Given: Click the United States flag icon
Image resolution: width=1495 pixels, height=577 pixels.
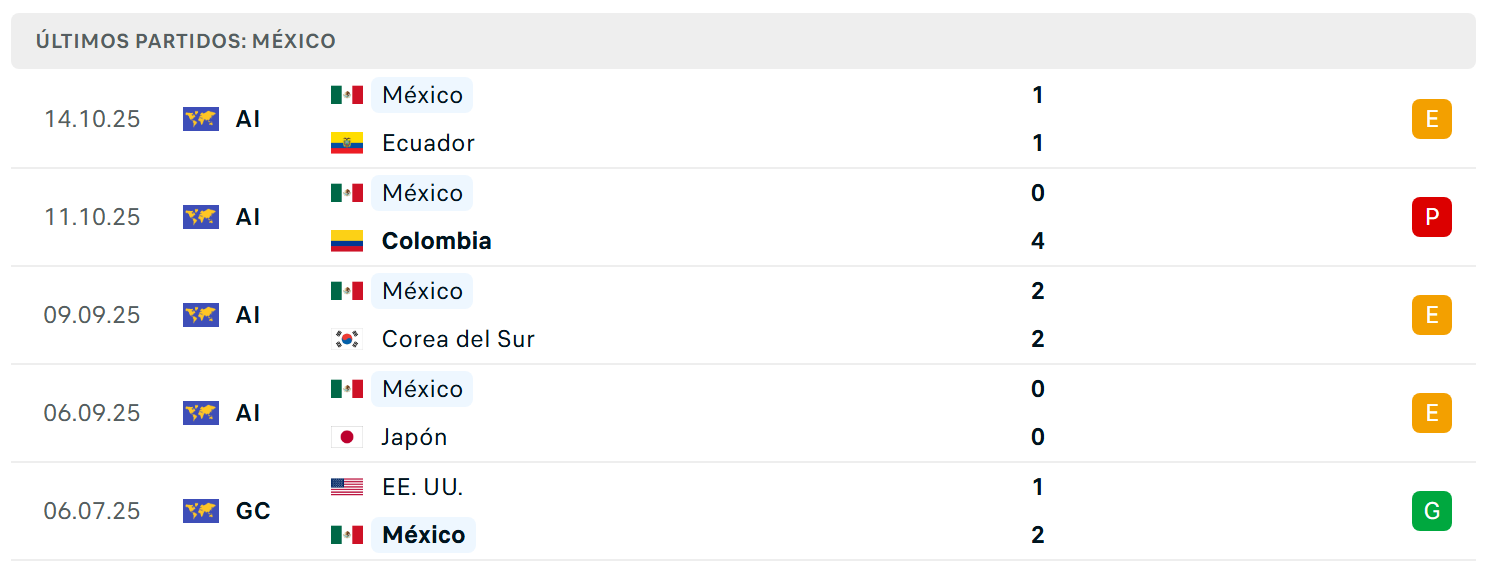Looking at the screenshot, I should click(x=347, y=487).
